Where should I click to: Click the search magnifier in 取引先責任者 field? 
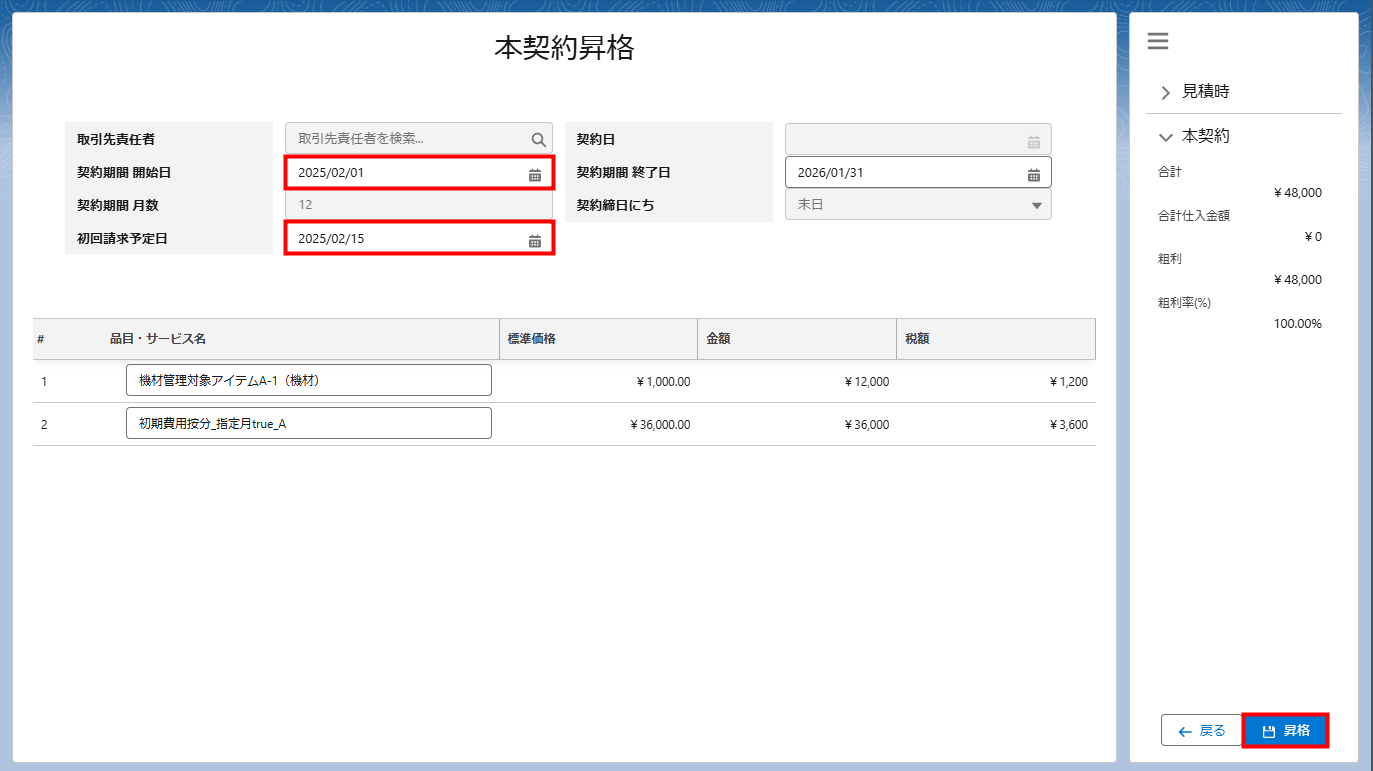539,138
